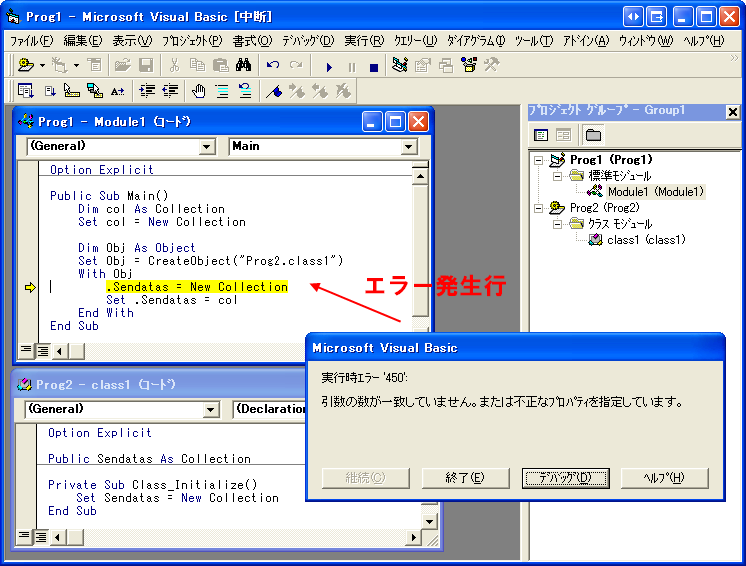Open the 編集(E) menu
Image resolution: width=746 pixels, height=566 pixels.
[x=83, y=41]
